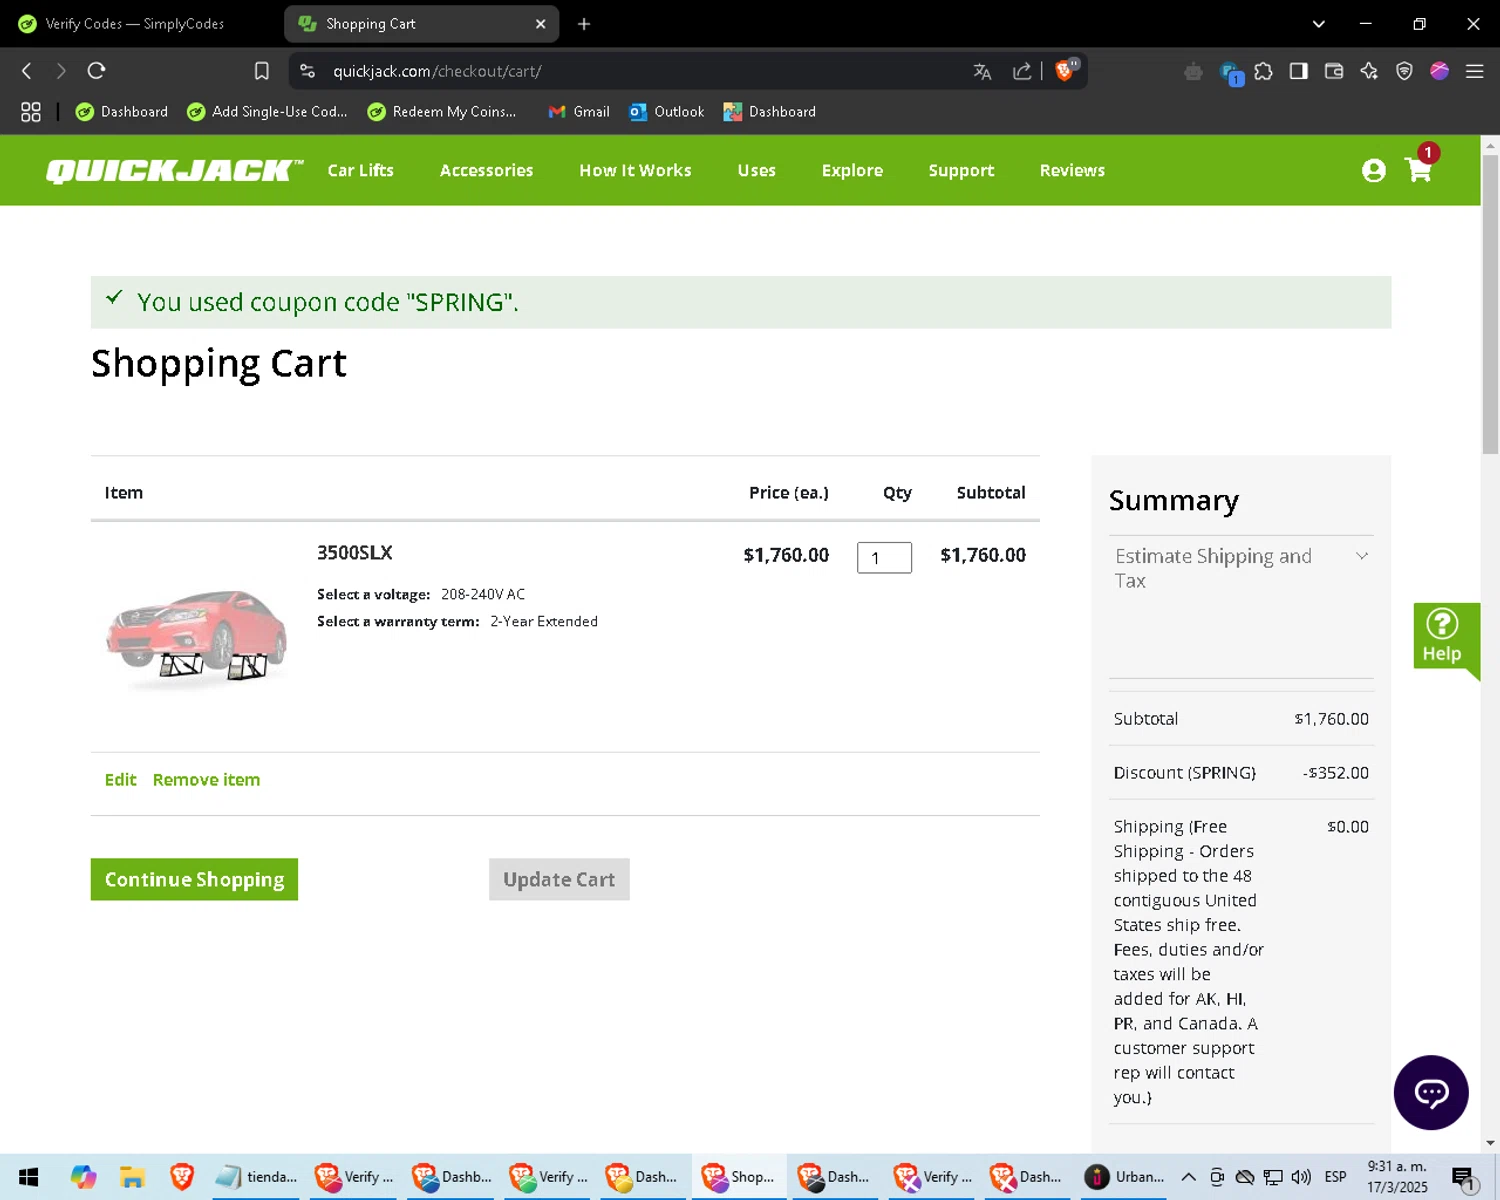Open the browser extensions puzzle icon
1500x1200 pixels.
1264,71
